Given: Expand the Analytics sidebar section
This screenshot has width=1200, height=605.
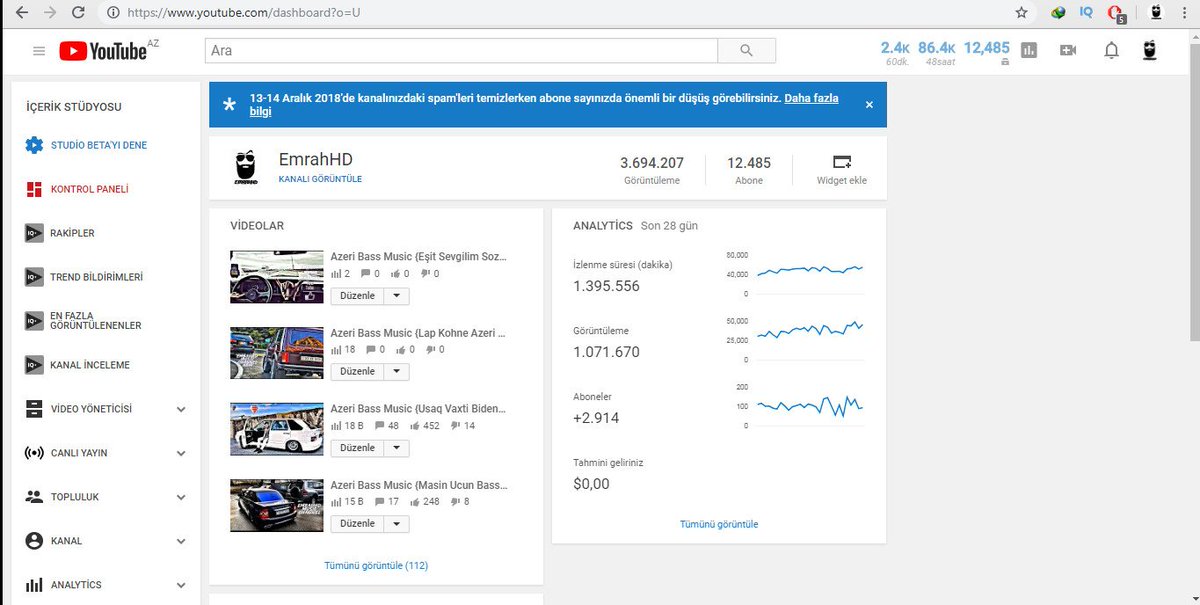Looking at the screenshot, I should (181, 585).
